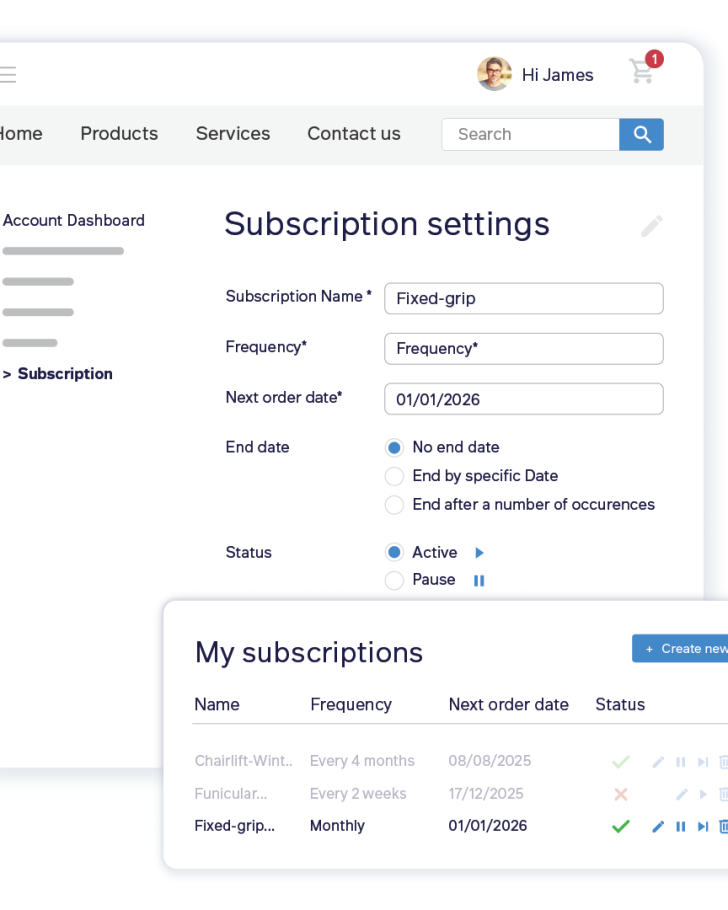Viewport: 728px width, 910px height.
Task: Click the 17/12/2025 date cell
Action: pyautogui.click(x=486, y=793)
